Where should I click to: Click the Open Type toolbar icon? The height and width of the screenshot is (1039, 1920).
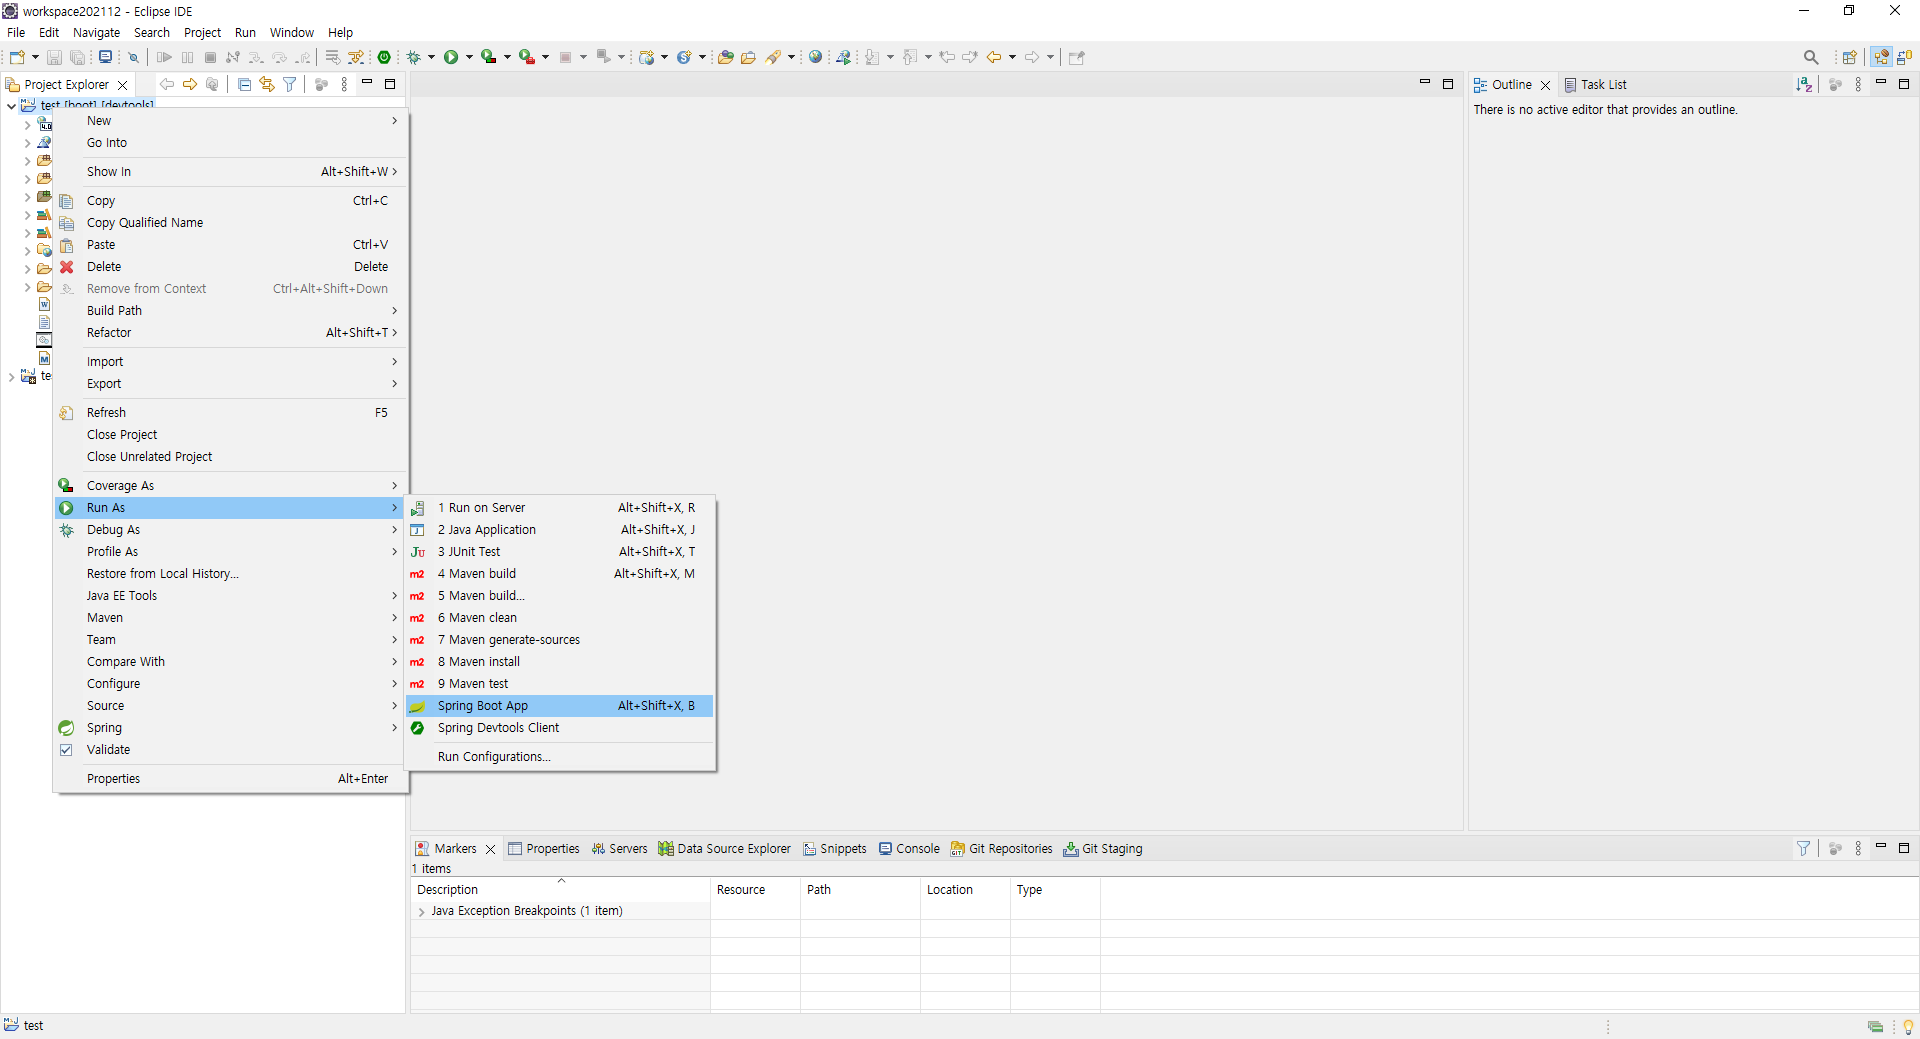pos(725,57)
